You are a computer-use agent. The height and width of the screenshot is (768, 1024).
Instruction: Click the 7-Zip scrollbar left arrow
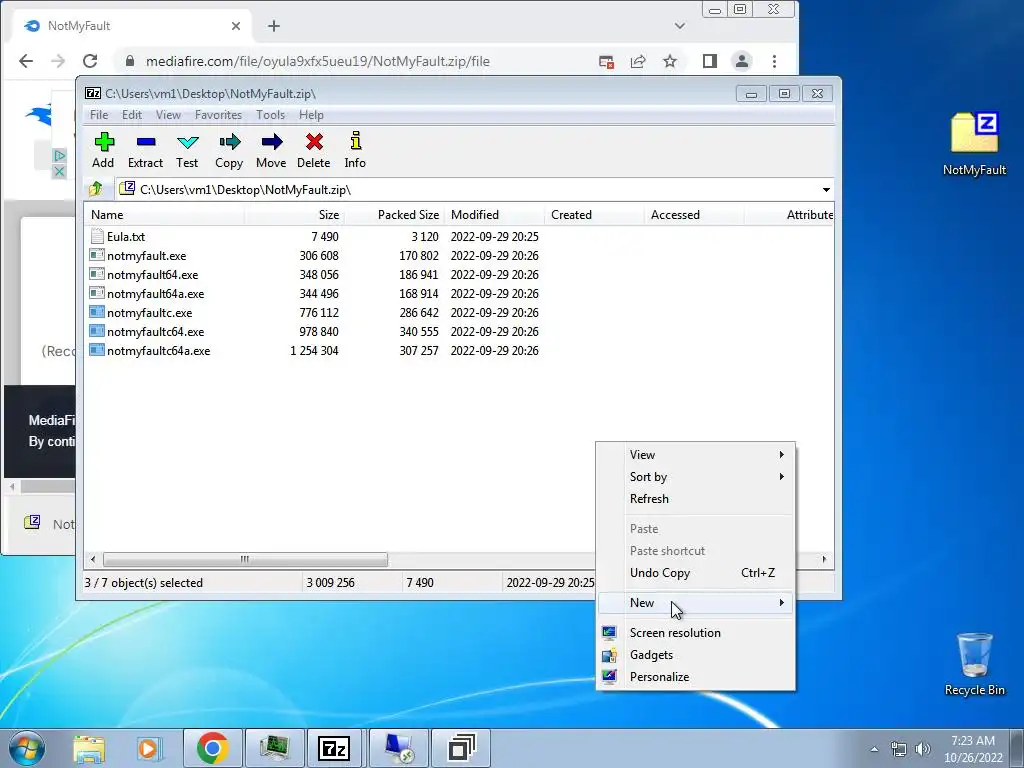(x=93, y=560)
